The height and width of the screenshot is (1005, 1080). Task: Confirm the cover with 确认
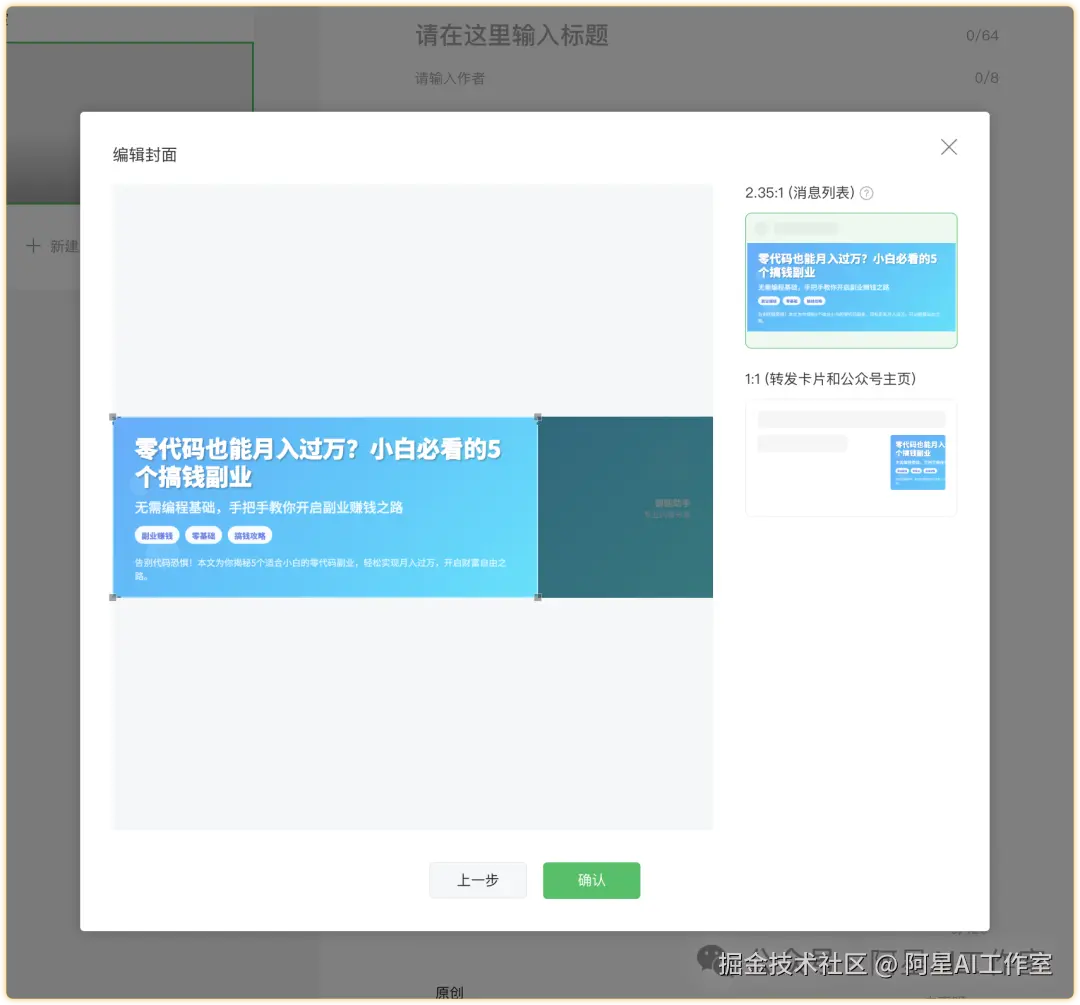click(591, 880)
